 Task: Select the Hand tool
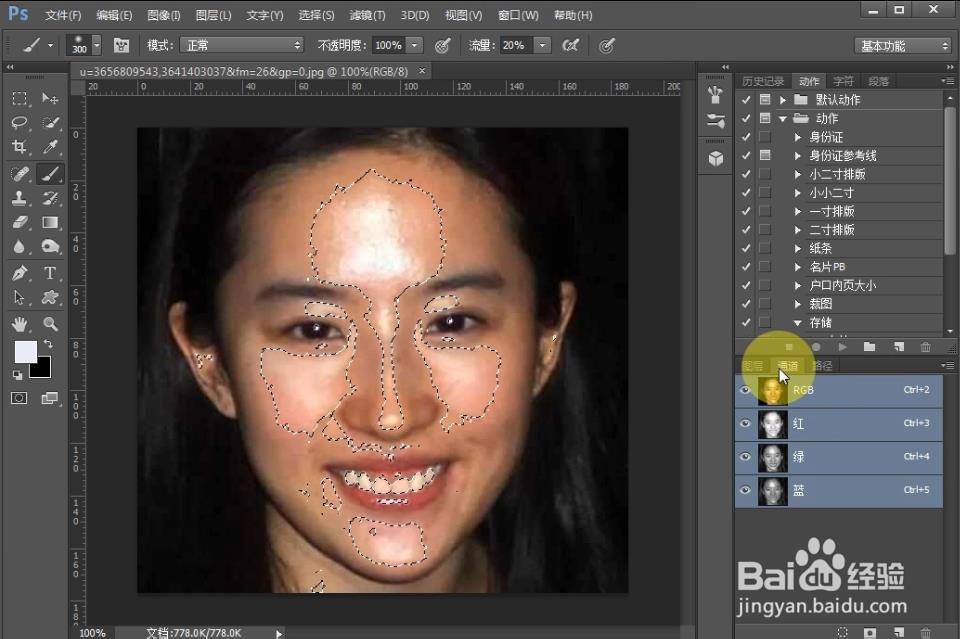20,324
